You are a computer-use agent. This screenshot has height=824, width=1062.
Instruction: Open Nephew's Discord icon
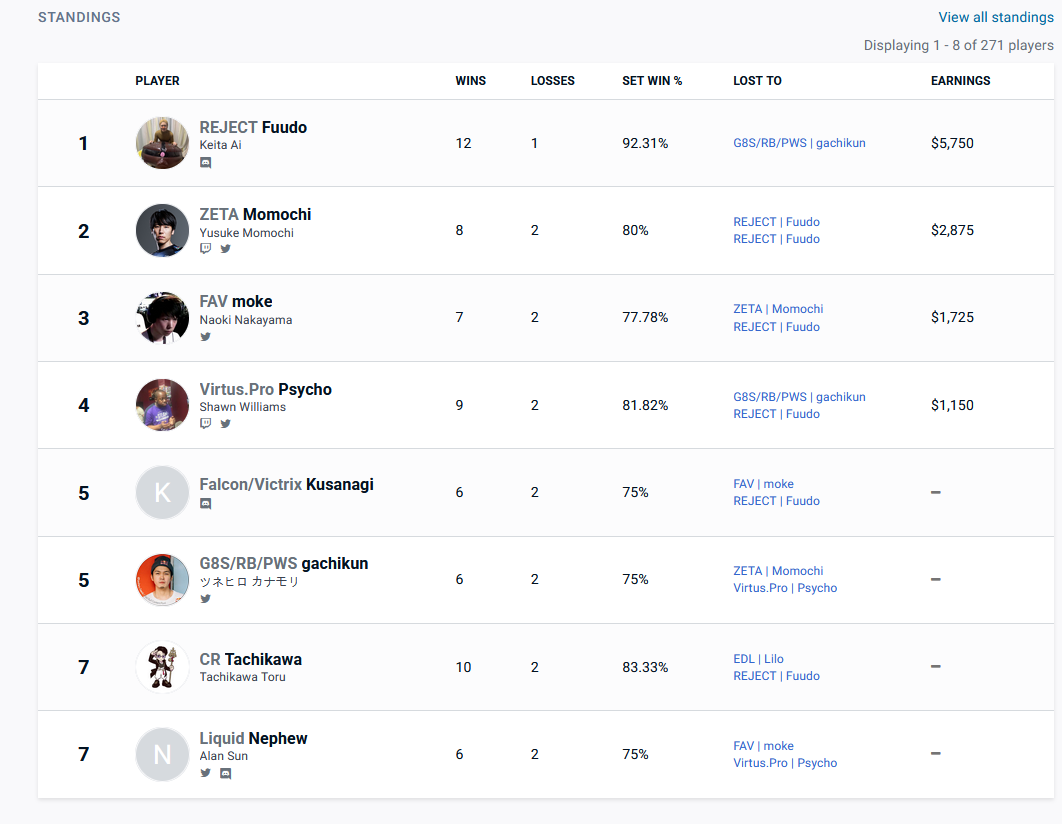tap(226, 773)
